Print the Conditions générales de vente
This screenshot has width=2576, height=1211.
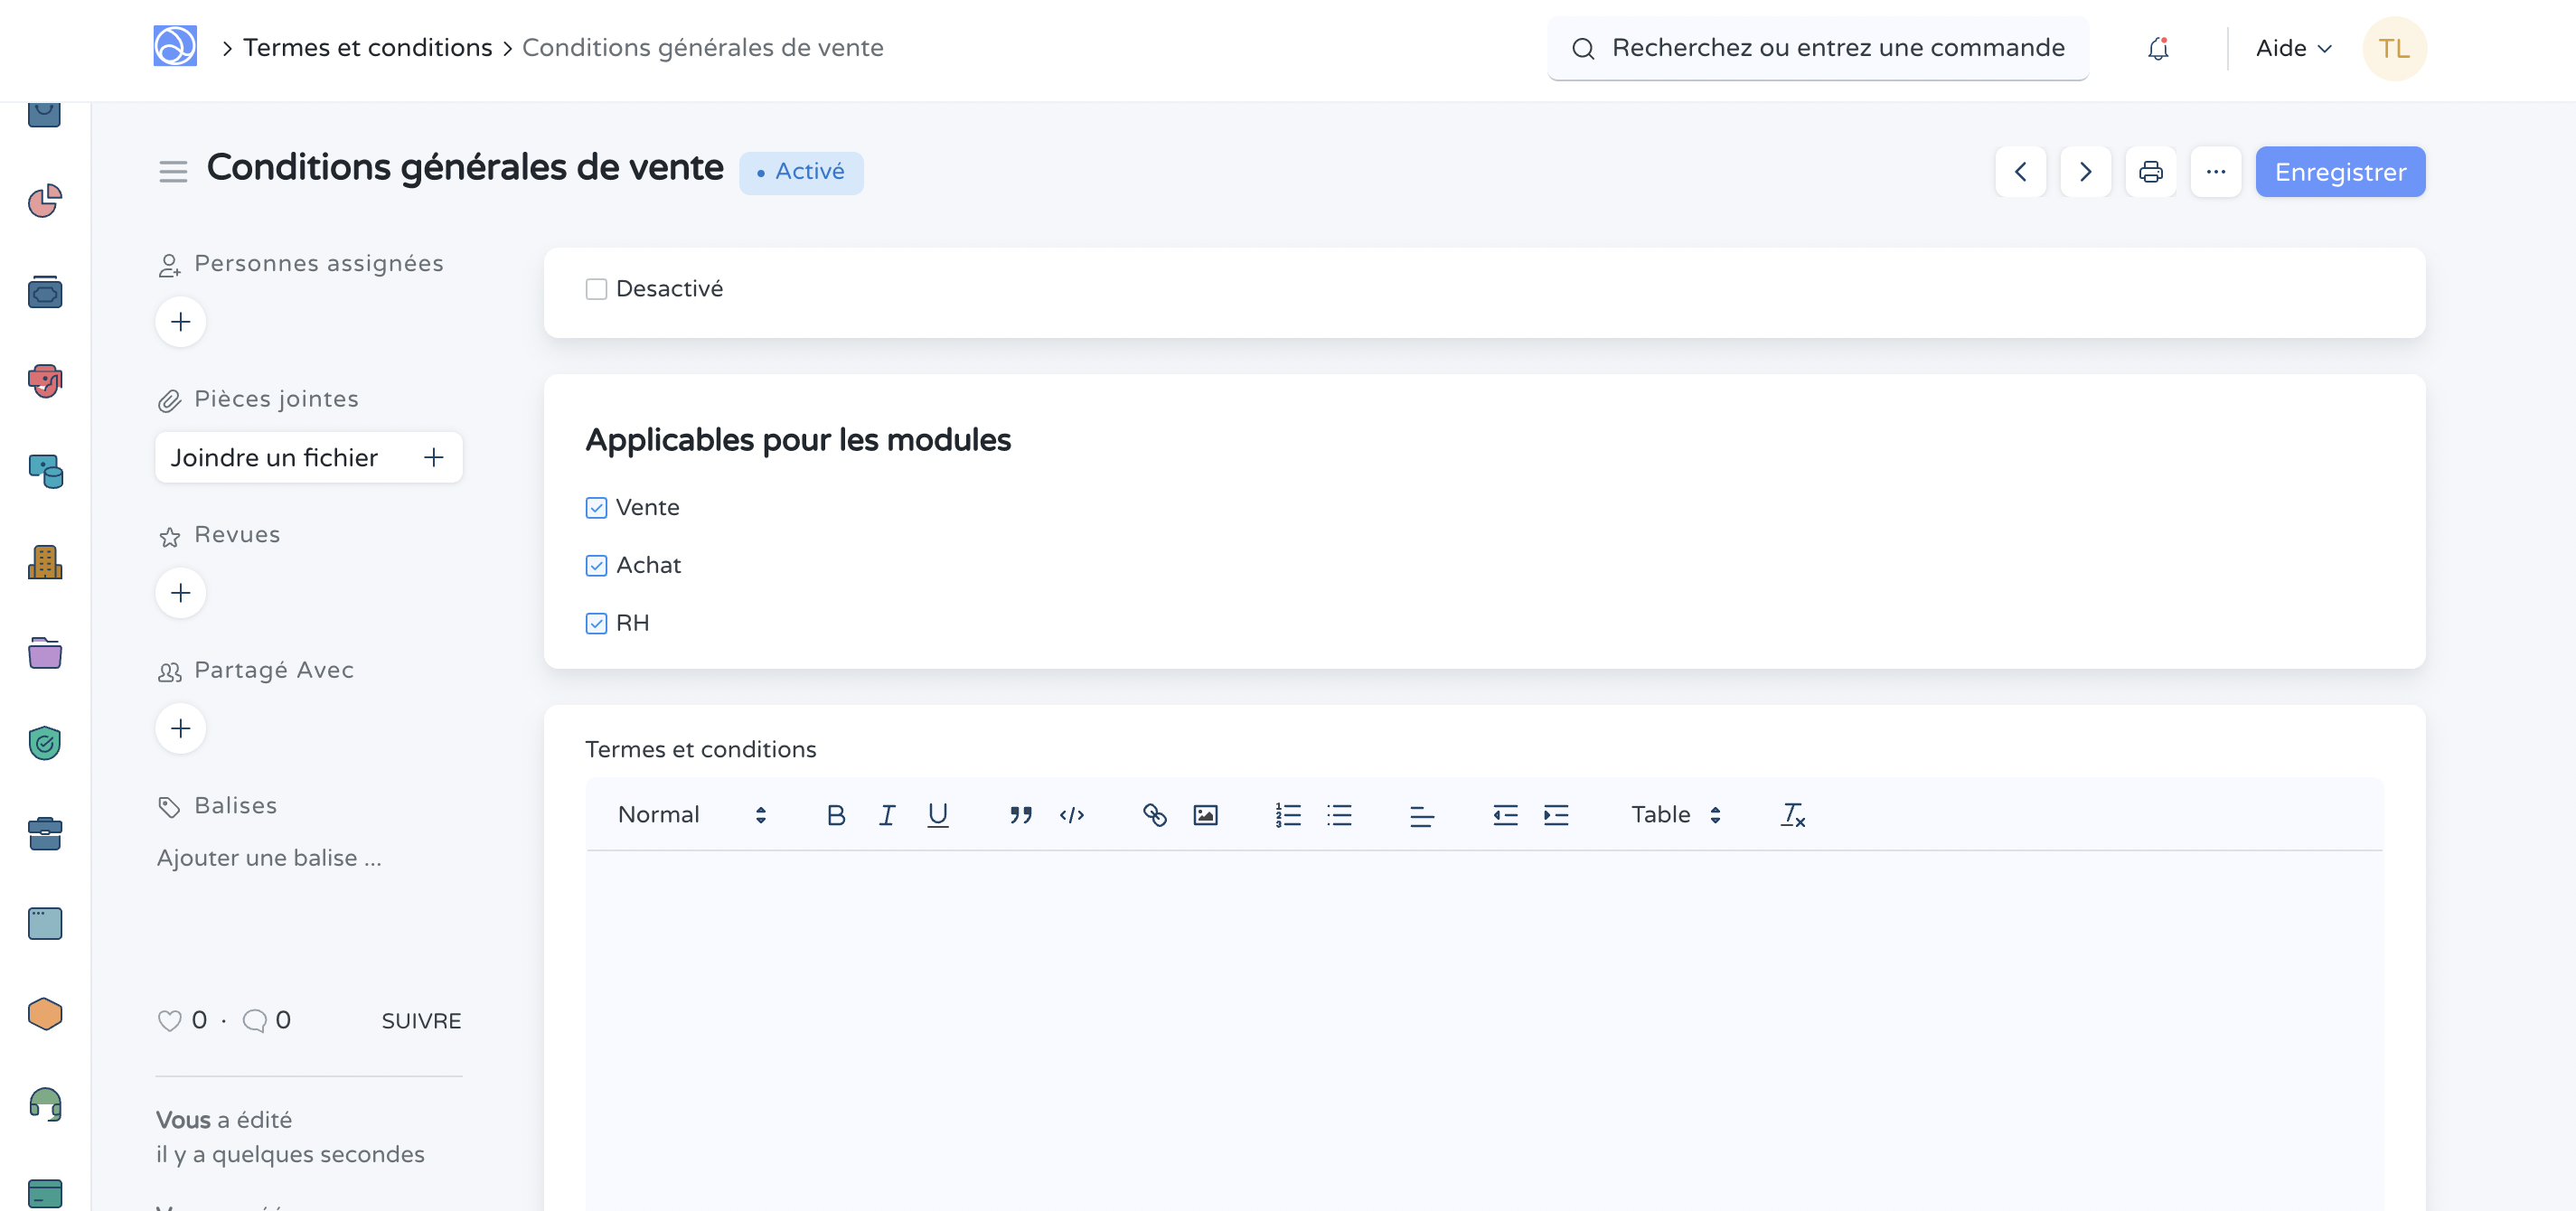point(2151,171)
